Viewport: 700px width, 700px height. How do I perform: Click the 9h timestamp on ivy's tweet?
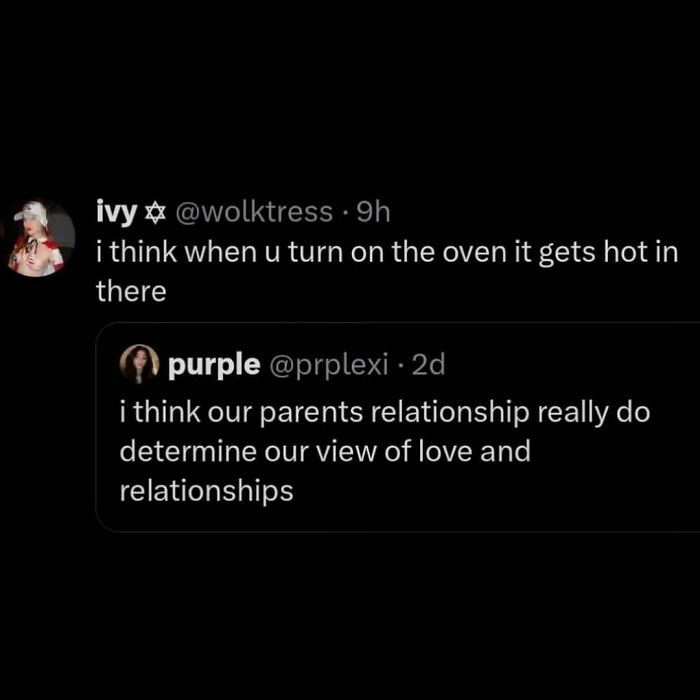[x=376, y=211]
